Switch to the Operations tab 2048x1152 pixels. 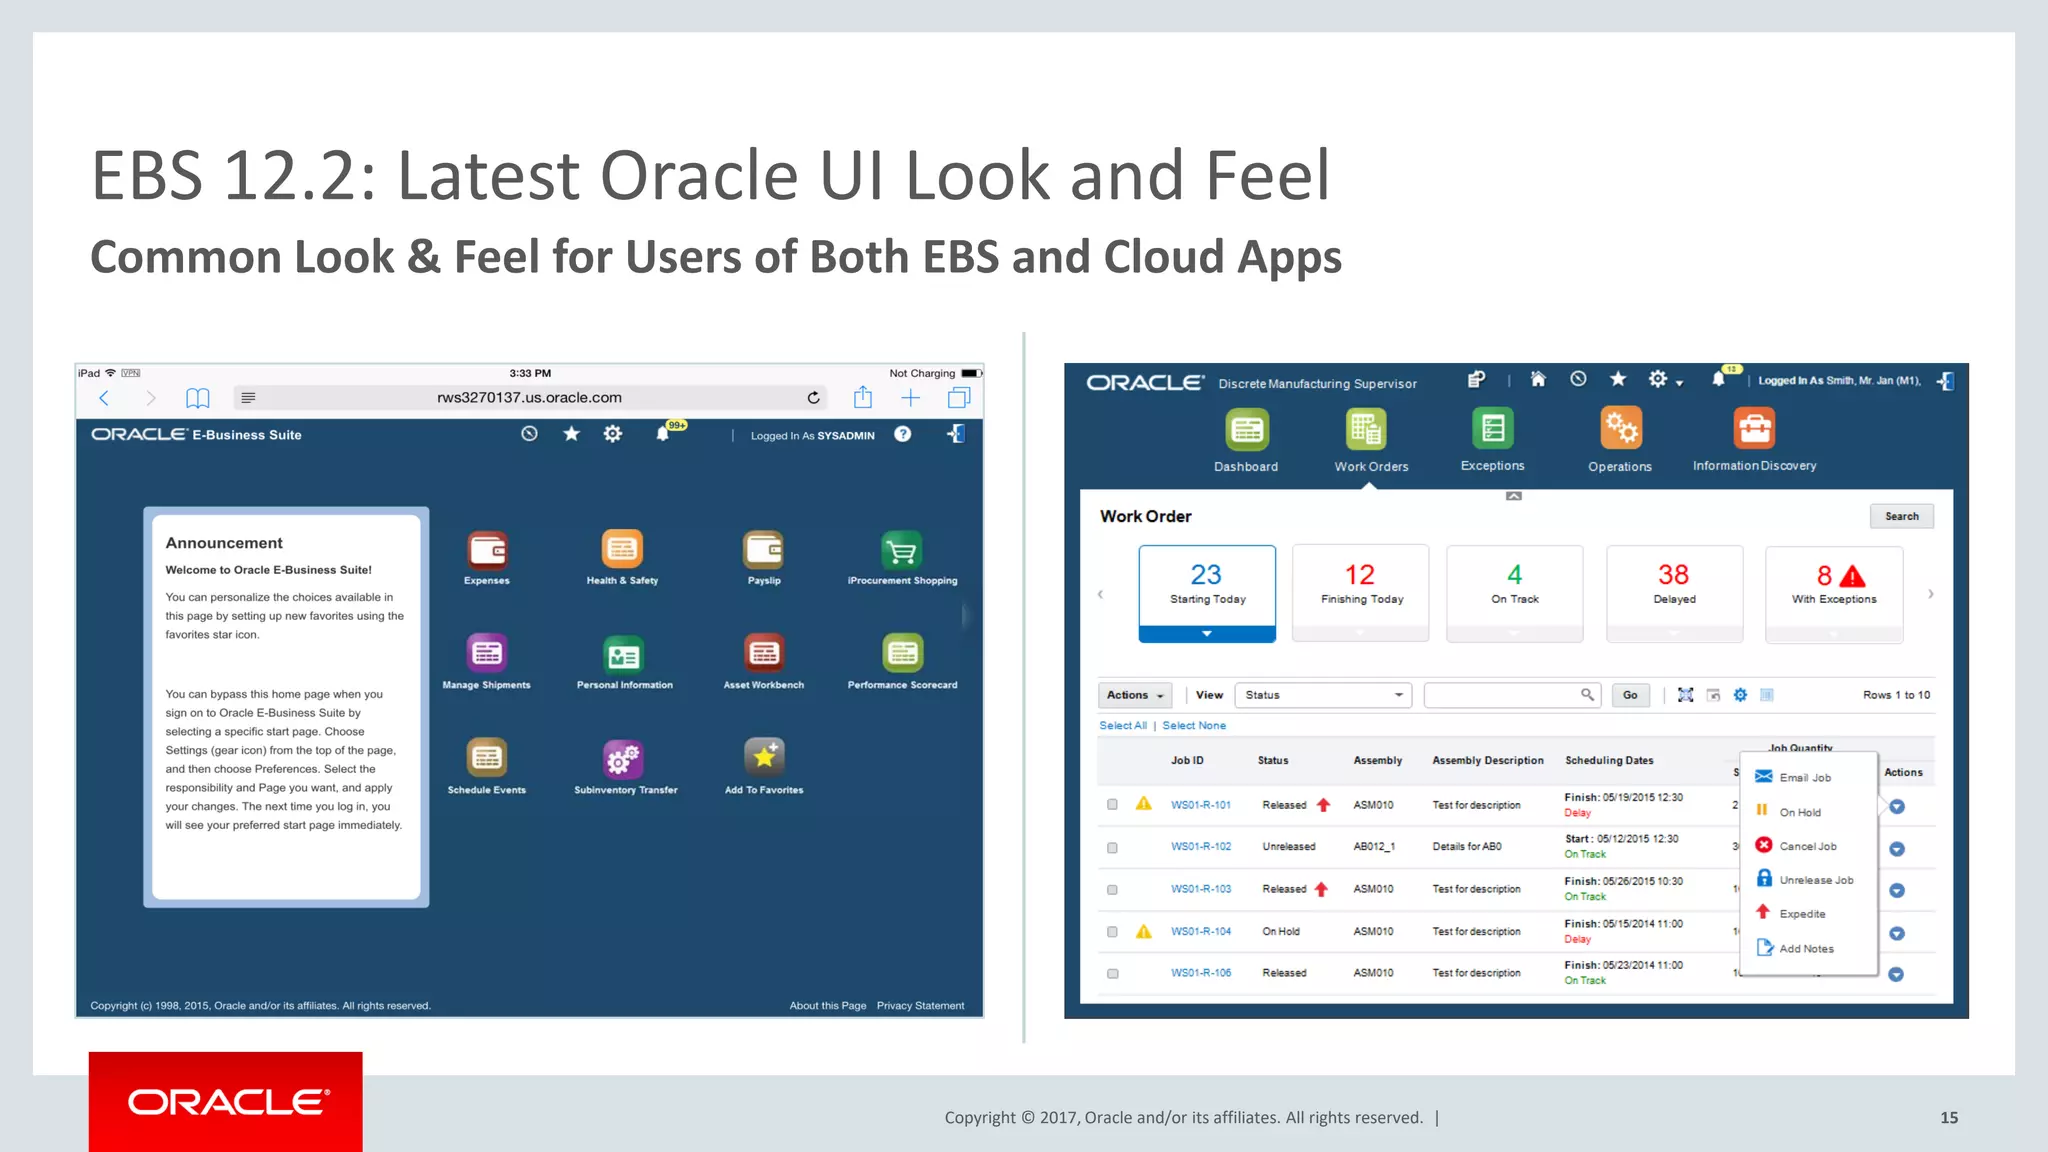[x=1620, y=440]
